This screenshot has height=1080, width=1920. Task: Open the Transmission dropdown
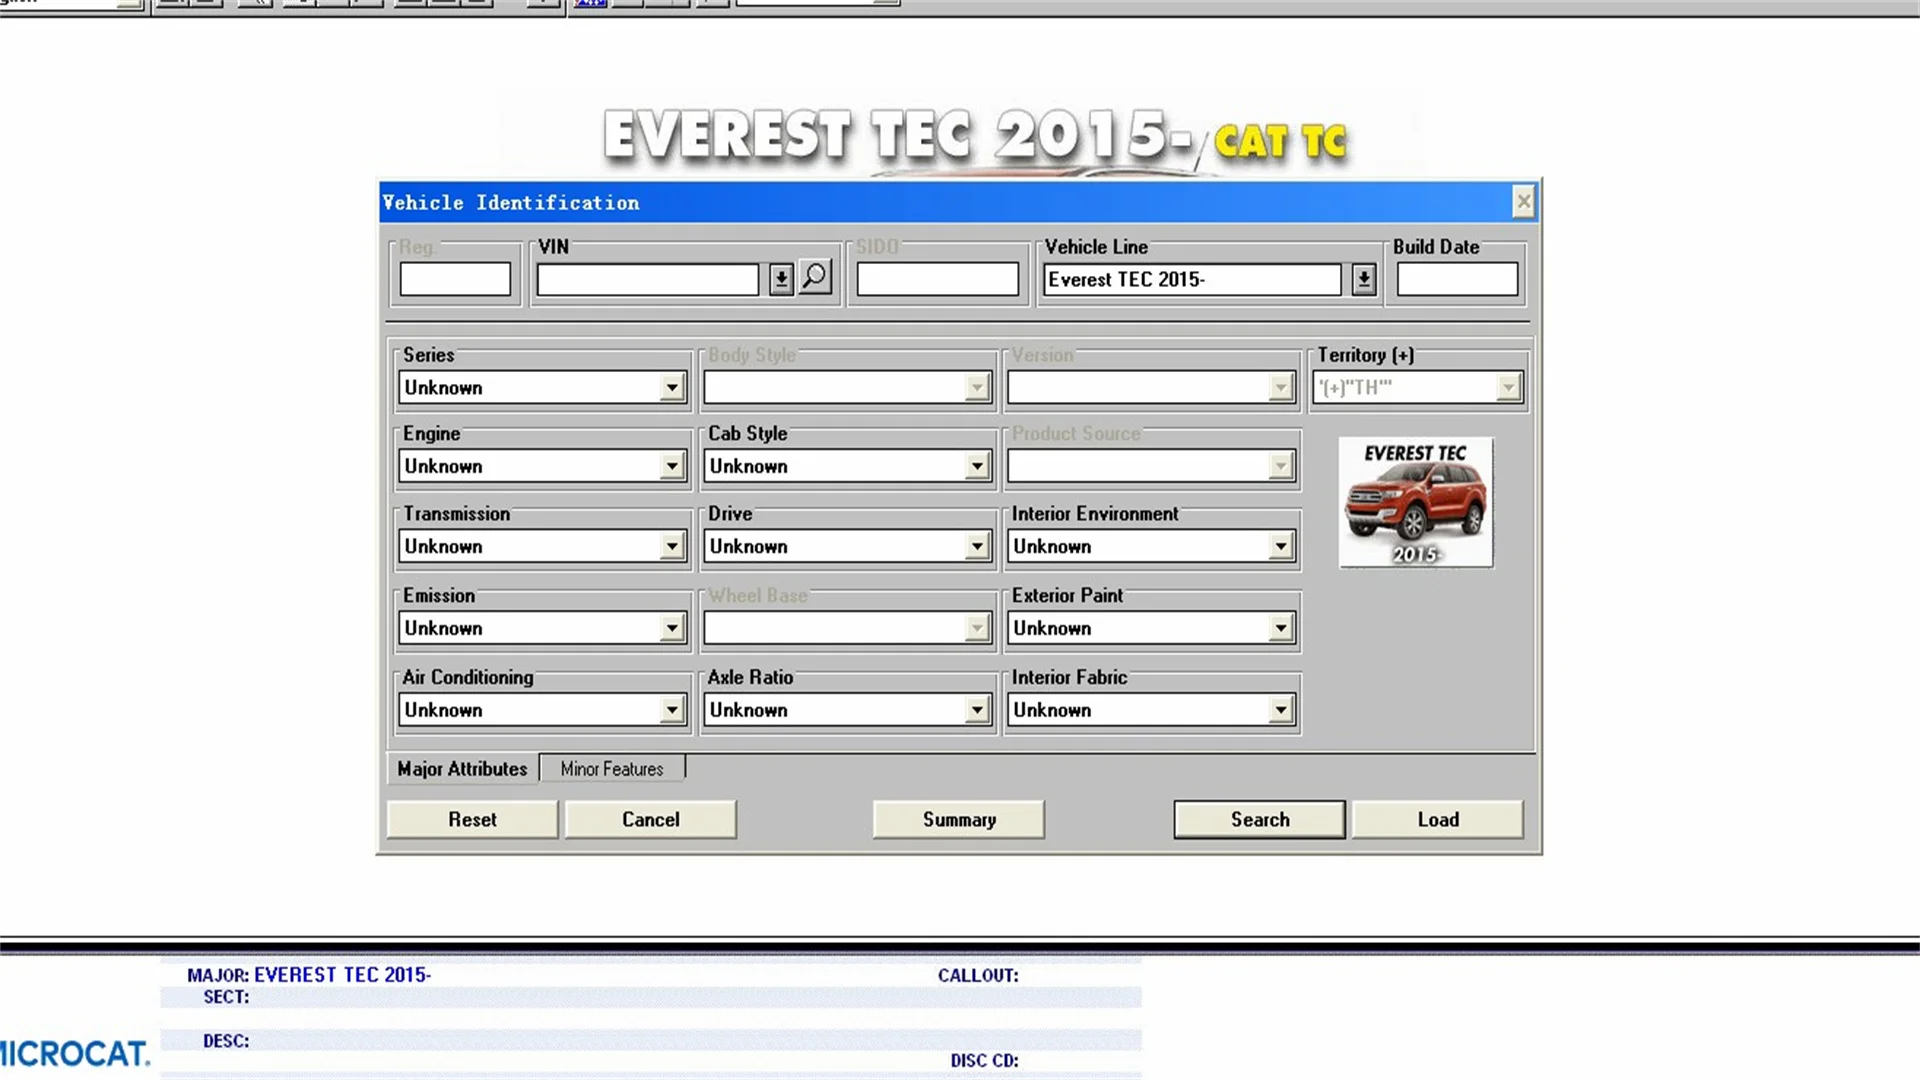click(671, 546)
